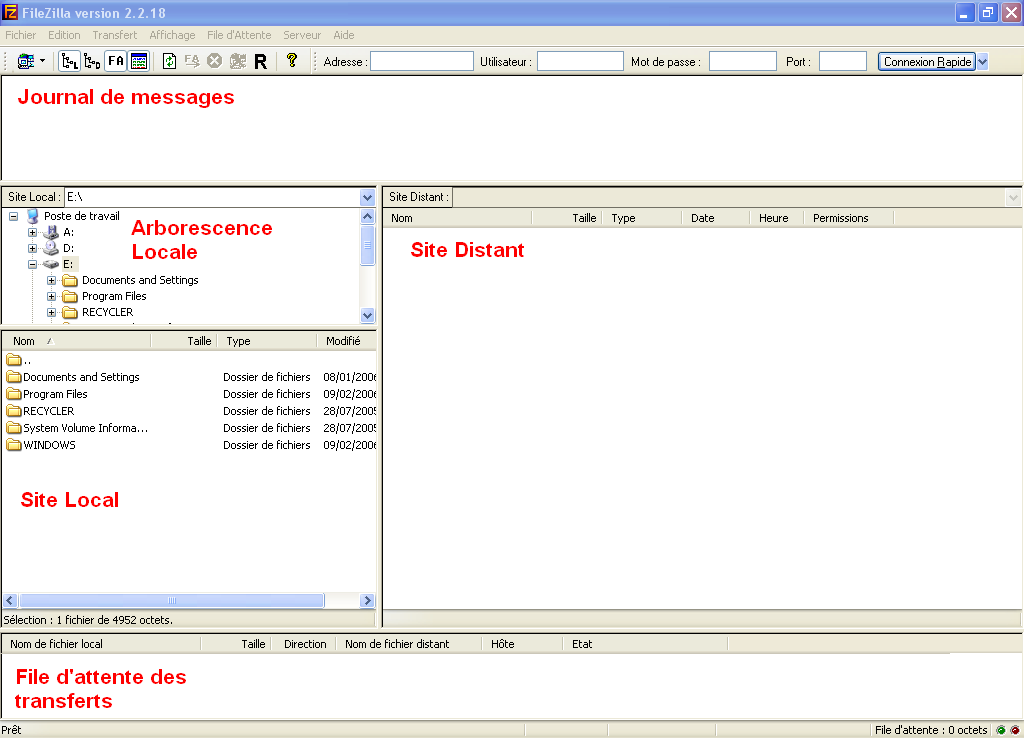Process the transfer queue icon
The image size is (1024, 738).
(192, 60)
